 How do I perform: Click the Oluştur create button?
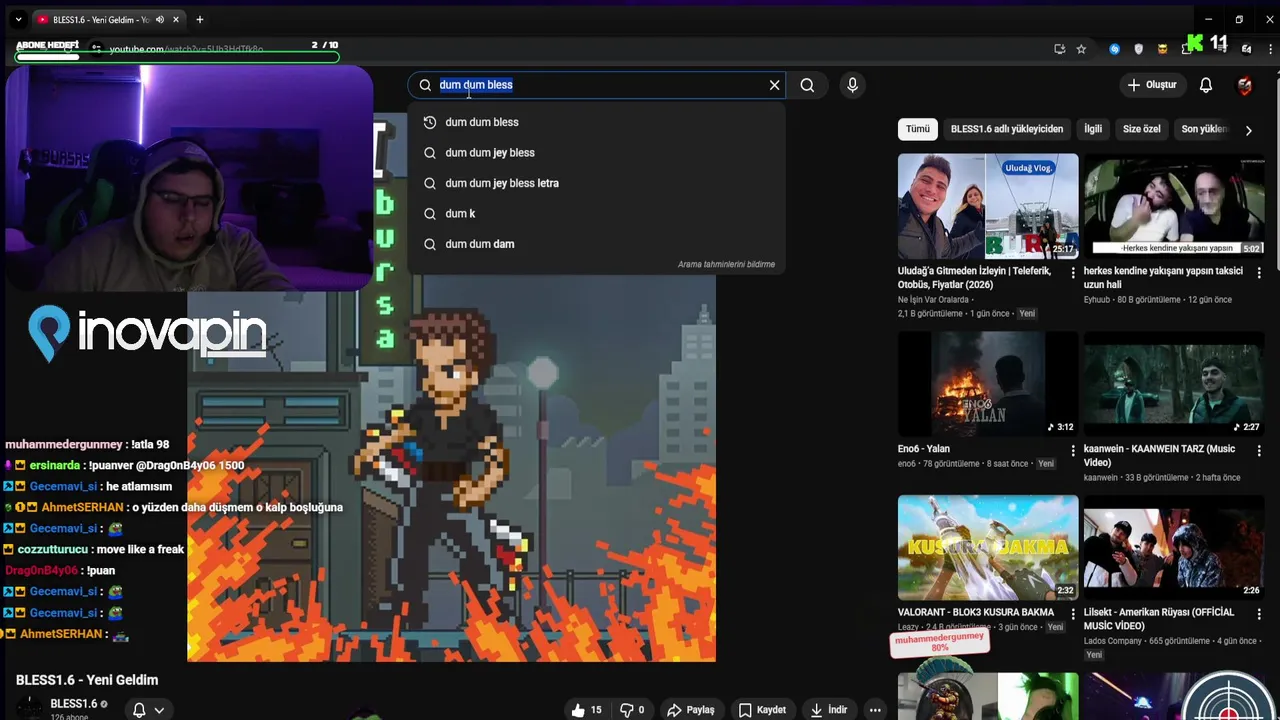click(1152, 85)
